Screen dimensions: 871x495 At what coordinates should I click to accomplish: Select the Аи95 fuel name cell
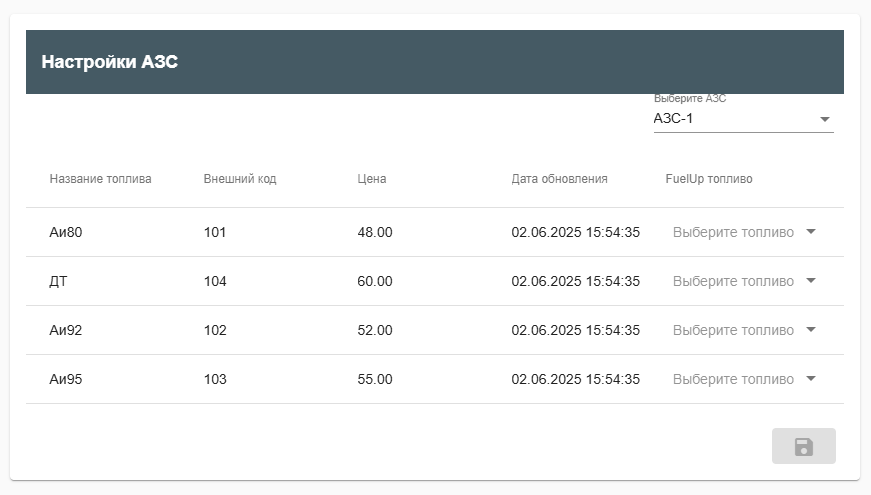66,379
